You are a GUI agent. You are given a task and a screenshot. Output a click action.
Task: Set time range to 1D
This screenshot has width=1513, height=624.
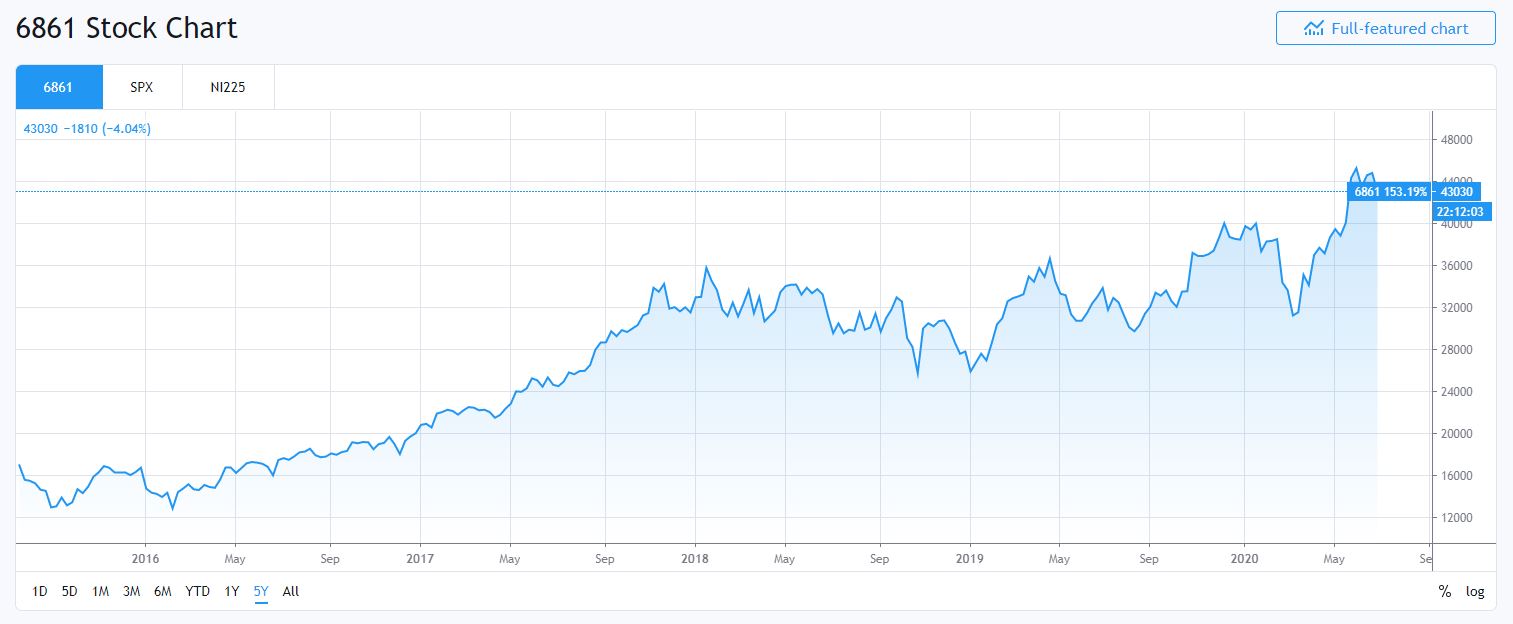click(x=40, y=591)
